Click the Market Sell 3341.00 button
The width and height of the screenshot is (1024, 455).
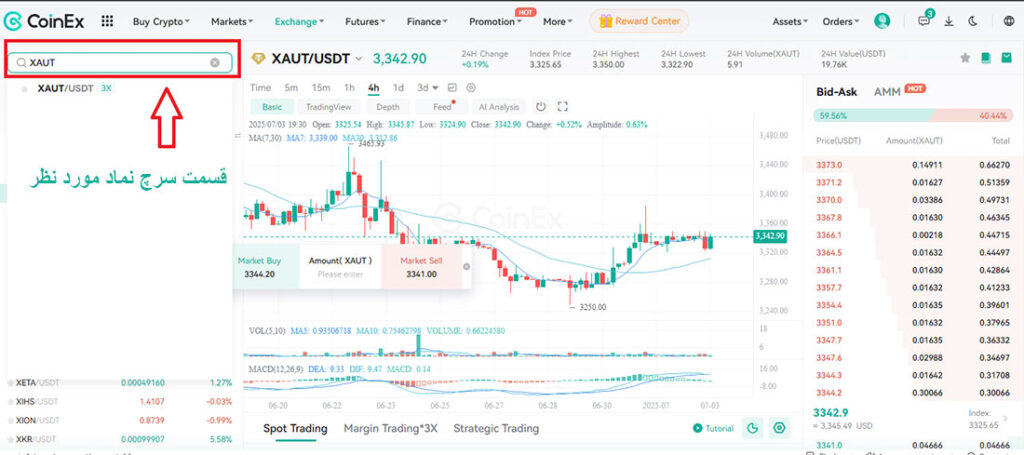tap(421, 267)
